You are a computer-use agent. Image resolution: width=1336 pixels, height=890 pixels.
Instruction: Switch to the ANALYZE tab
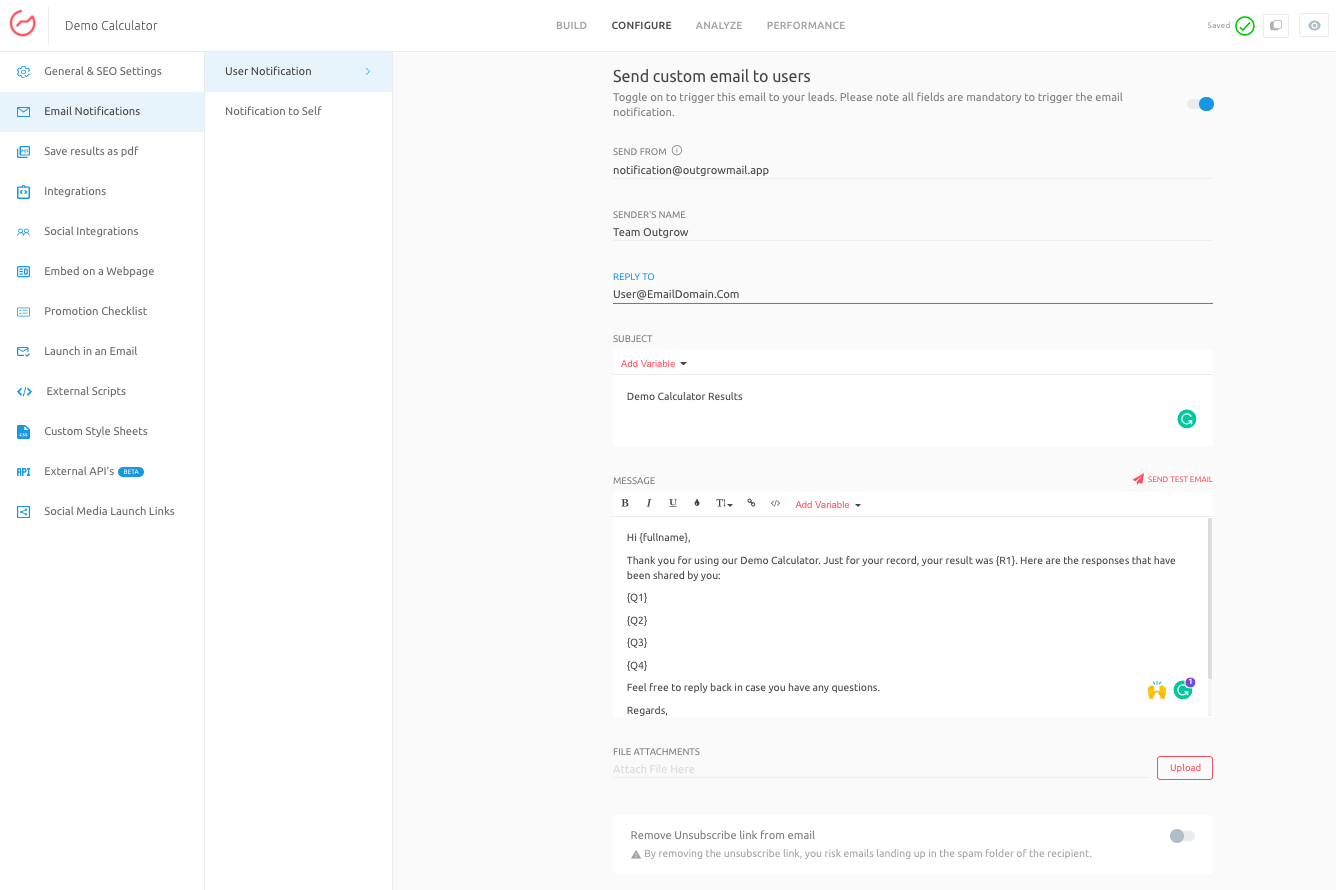719,26
